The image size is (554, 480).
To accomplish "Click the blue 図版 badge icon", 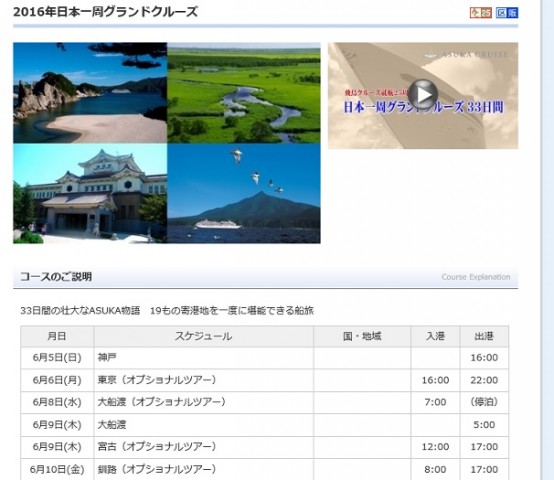I will coord(507,13).
